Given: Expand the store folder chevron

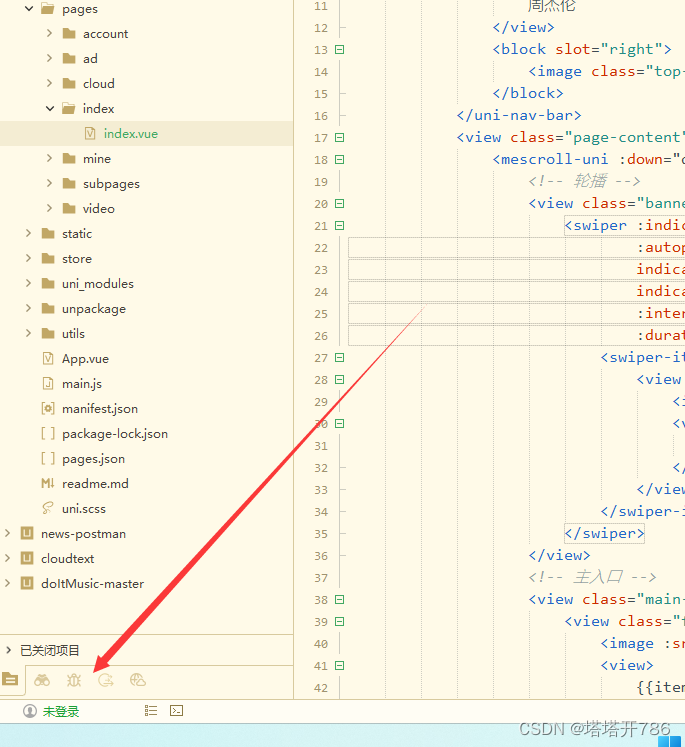Looking at the screenshot, I should (29, 258).
